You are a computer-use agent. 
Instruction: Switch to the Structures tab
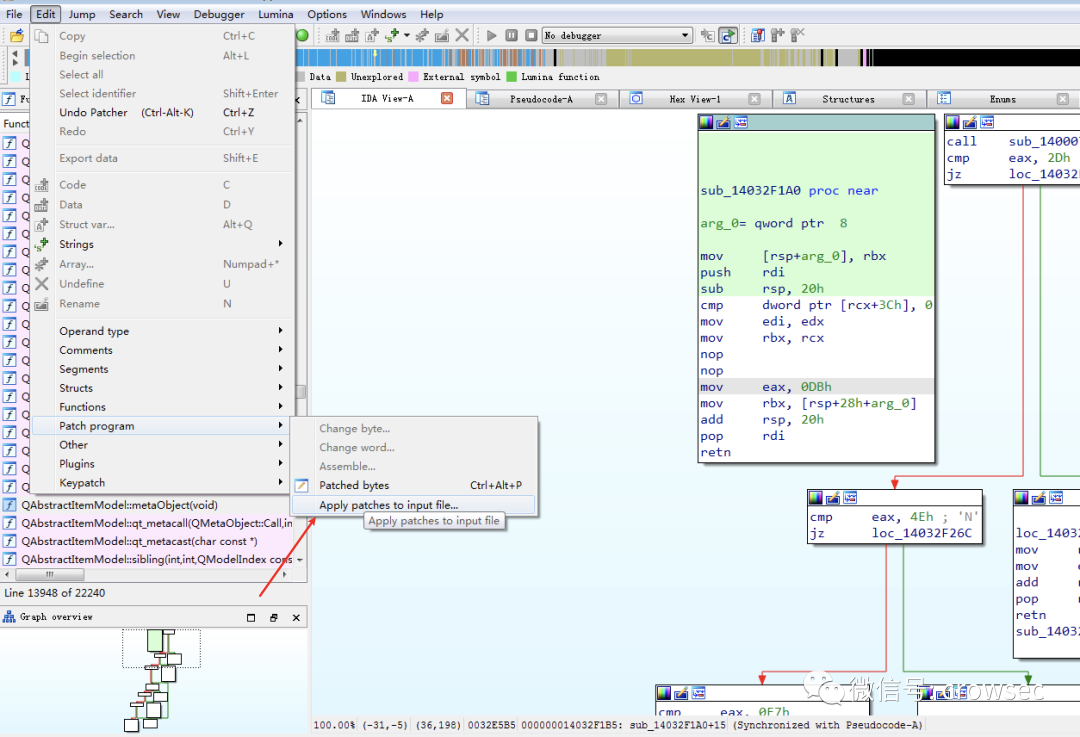point(849,98)
